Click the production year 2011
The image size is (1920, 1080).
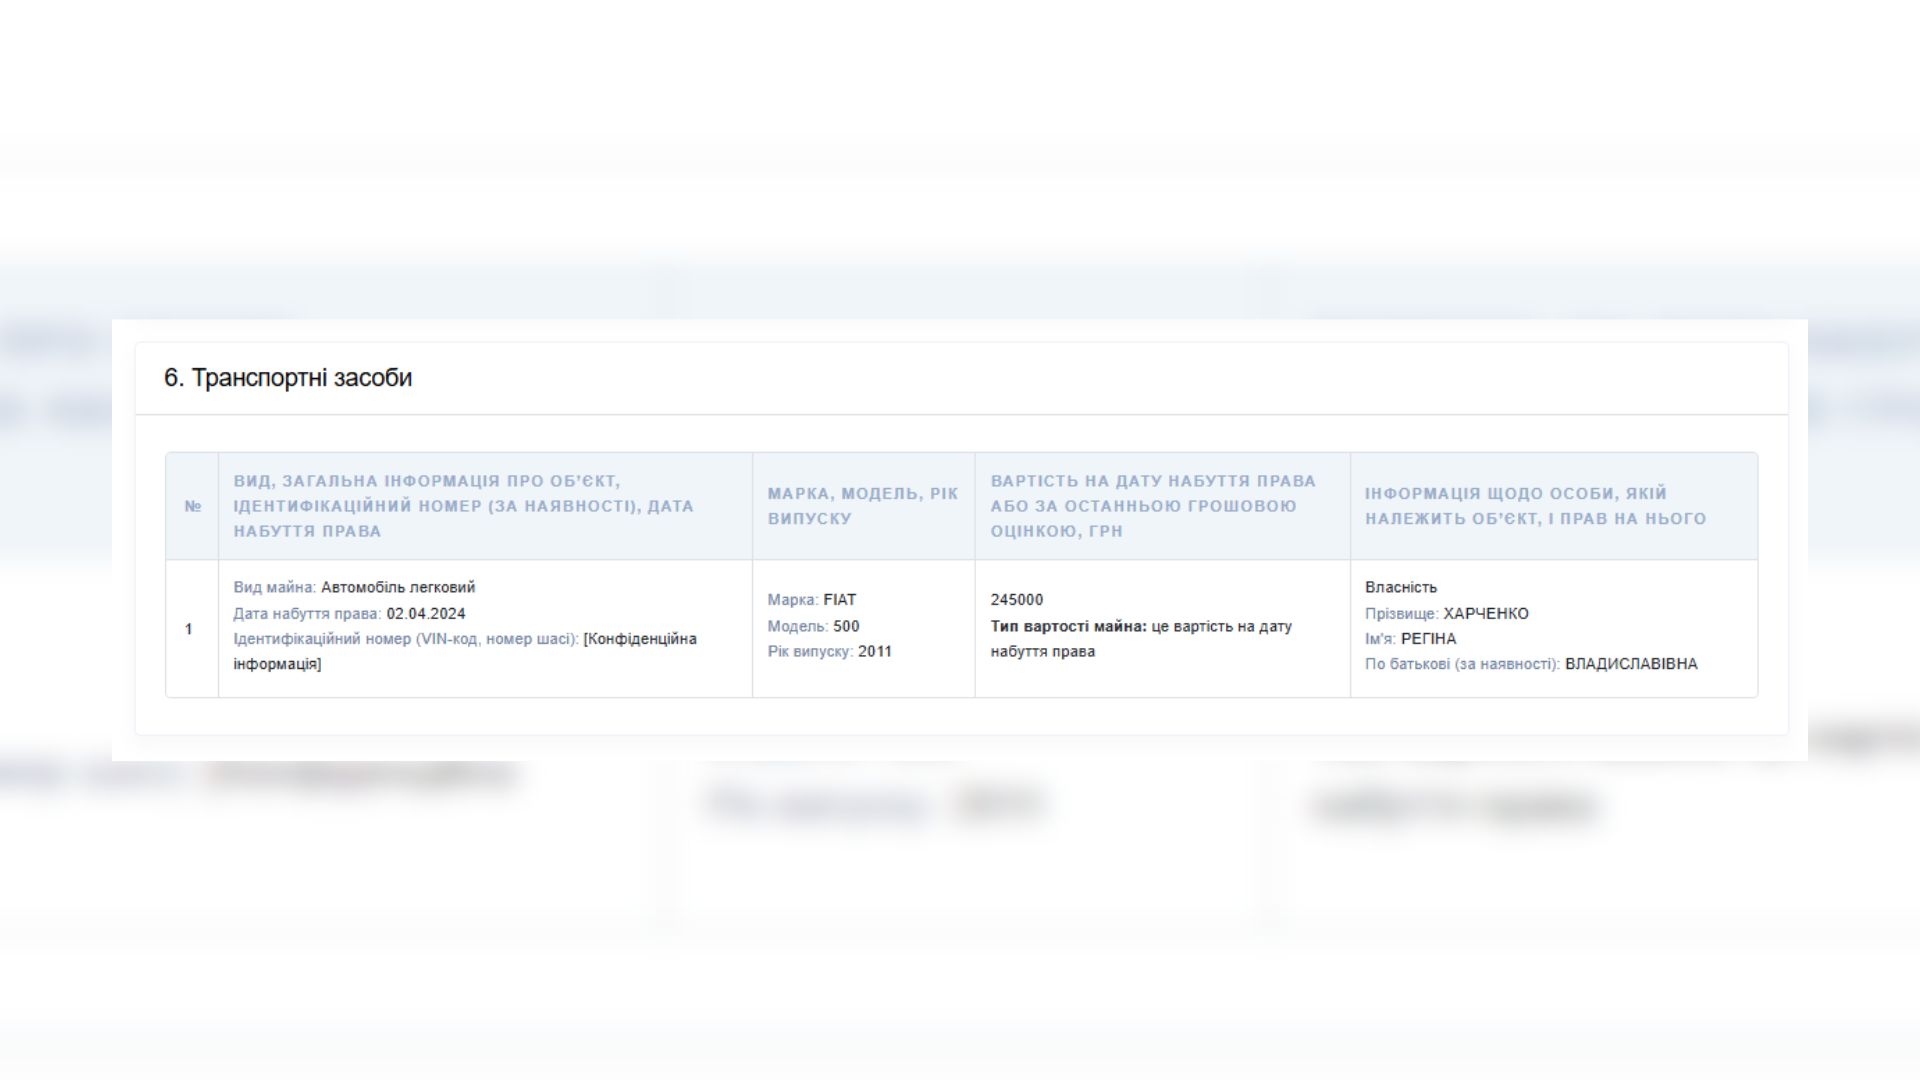coord(875,652)
